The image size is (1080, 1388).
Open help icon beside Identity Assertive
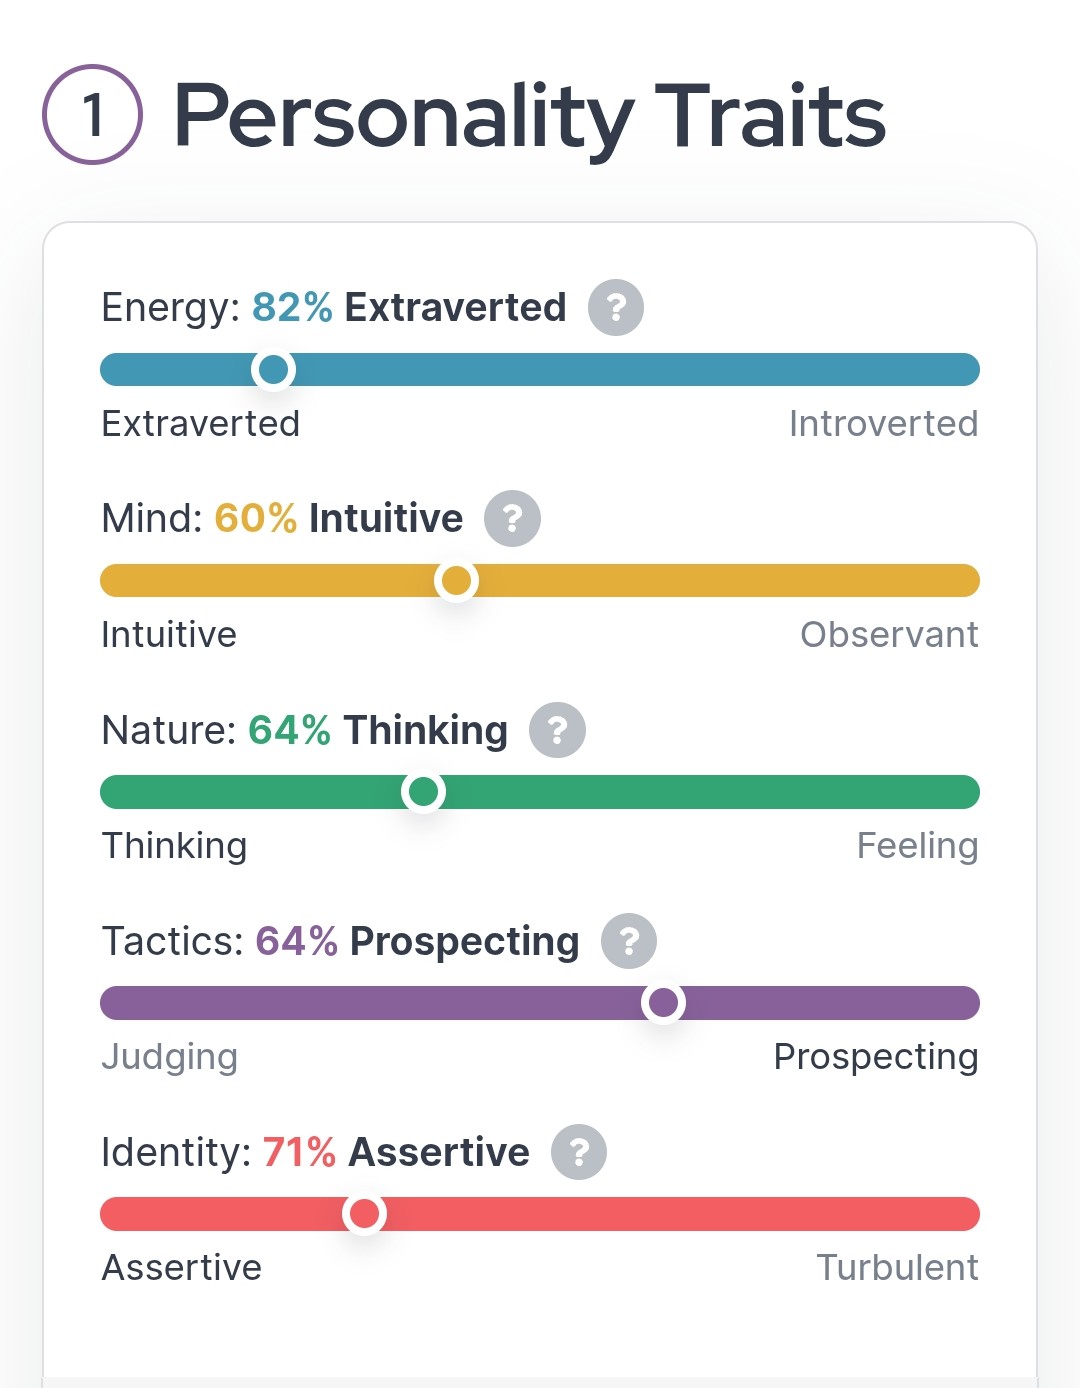pos(579,1152)
